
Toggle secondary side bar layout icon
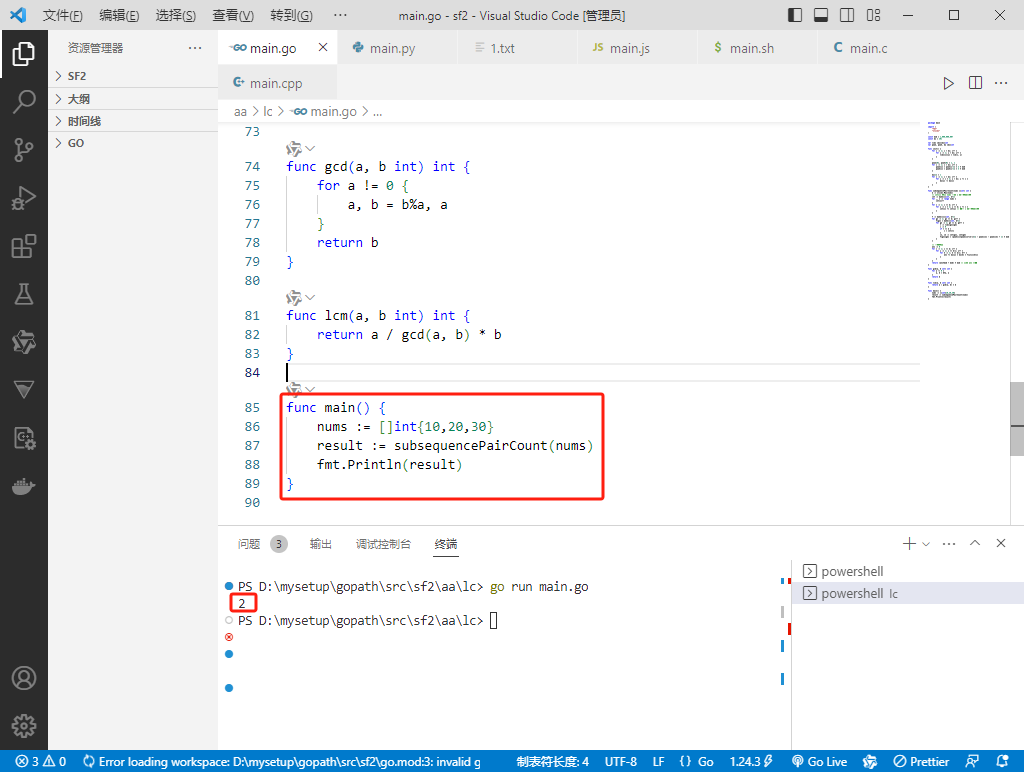click(x=847, y=15)
